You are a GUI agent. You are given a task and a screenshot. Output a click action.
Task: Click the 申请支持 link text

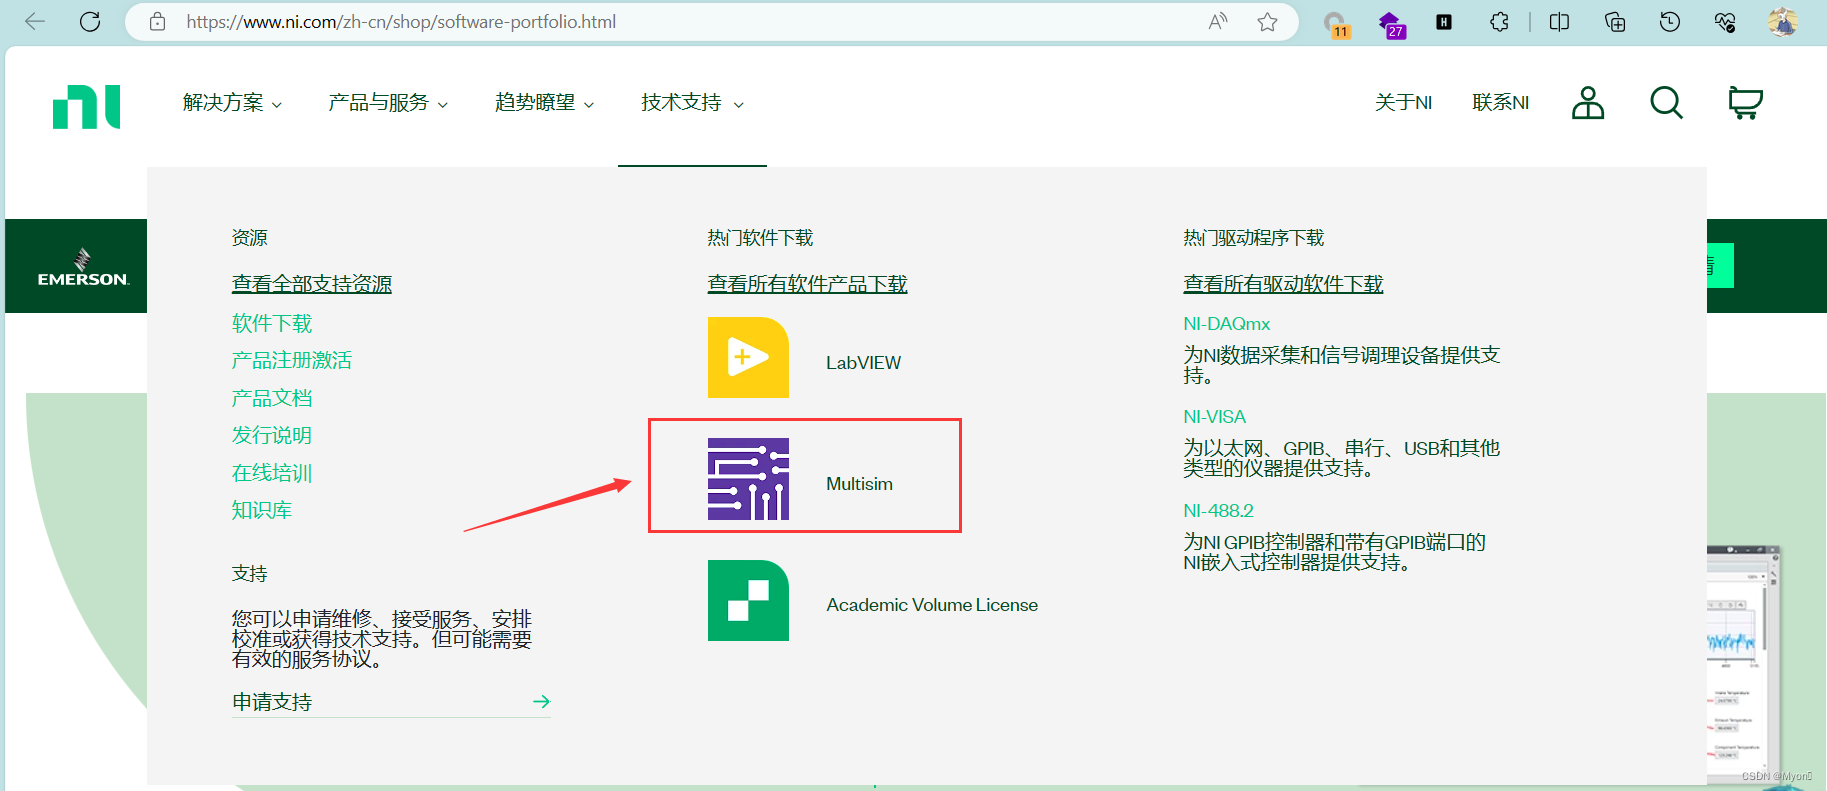tap(272, 702)
